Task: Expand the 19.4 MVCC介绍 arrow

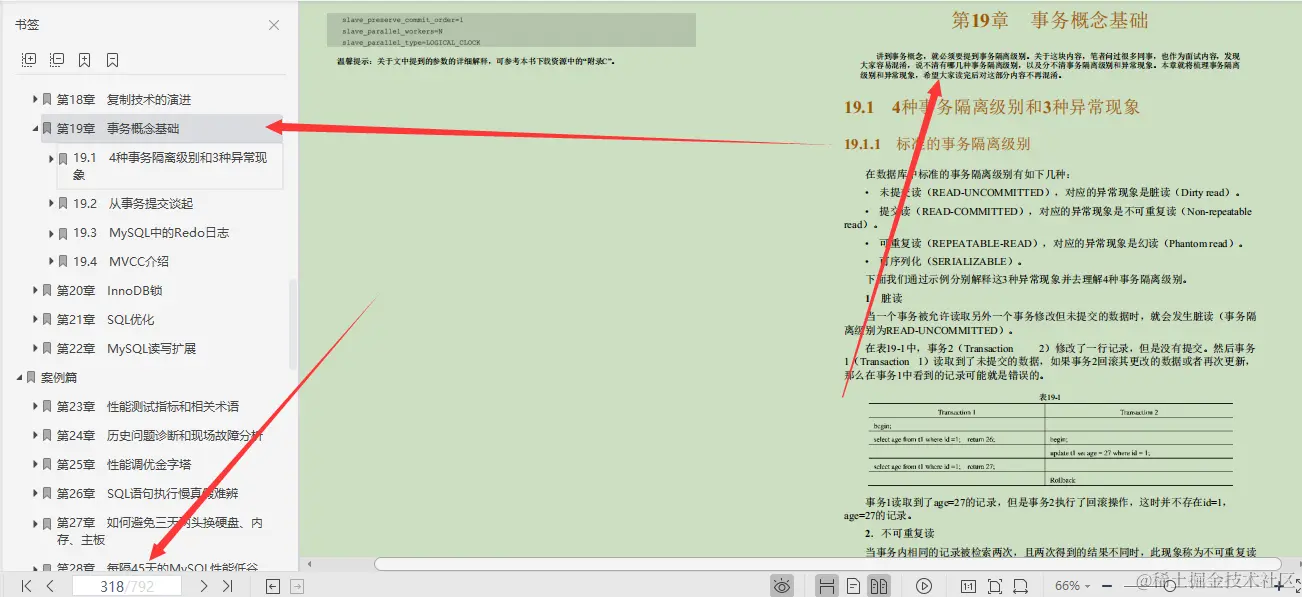Action: pyautogui.click(x=51, y=261)
